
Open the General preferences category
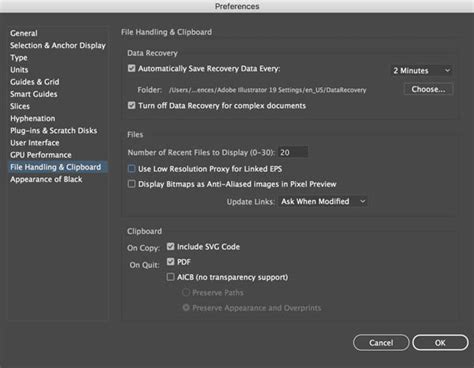[24, 33]
